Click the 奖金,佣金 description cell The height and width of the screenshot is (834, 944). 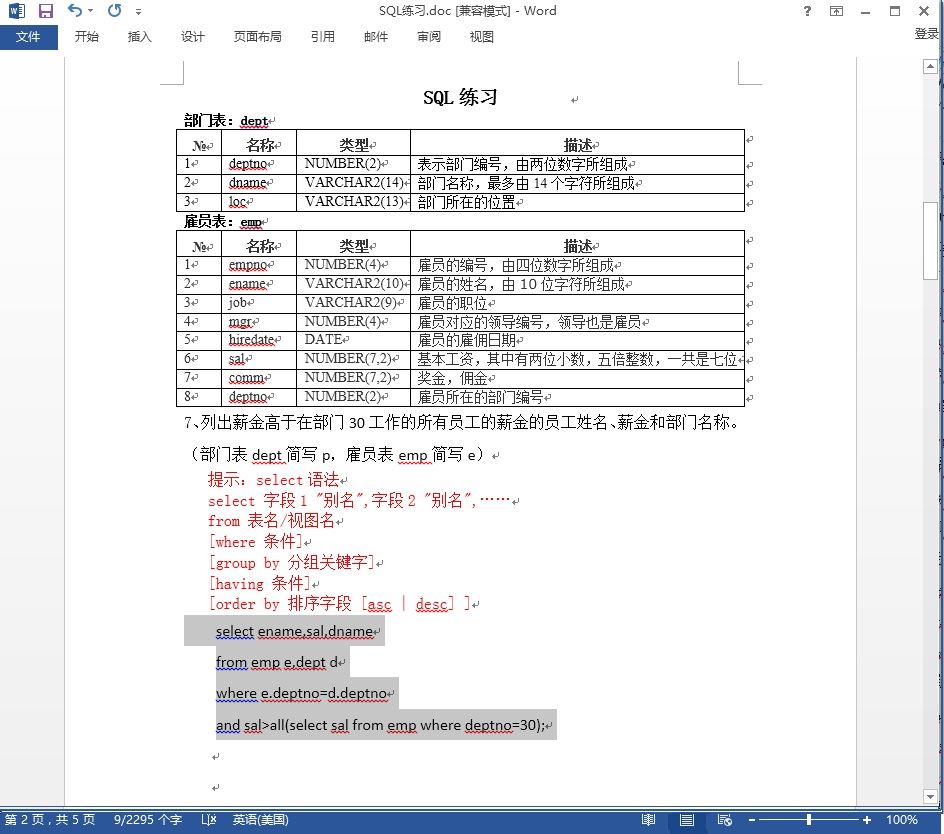pos(577,378)
